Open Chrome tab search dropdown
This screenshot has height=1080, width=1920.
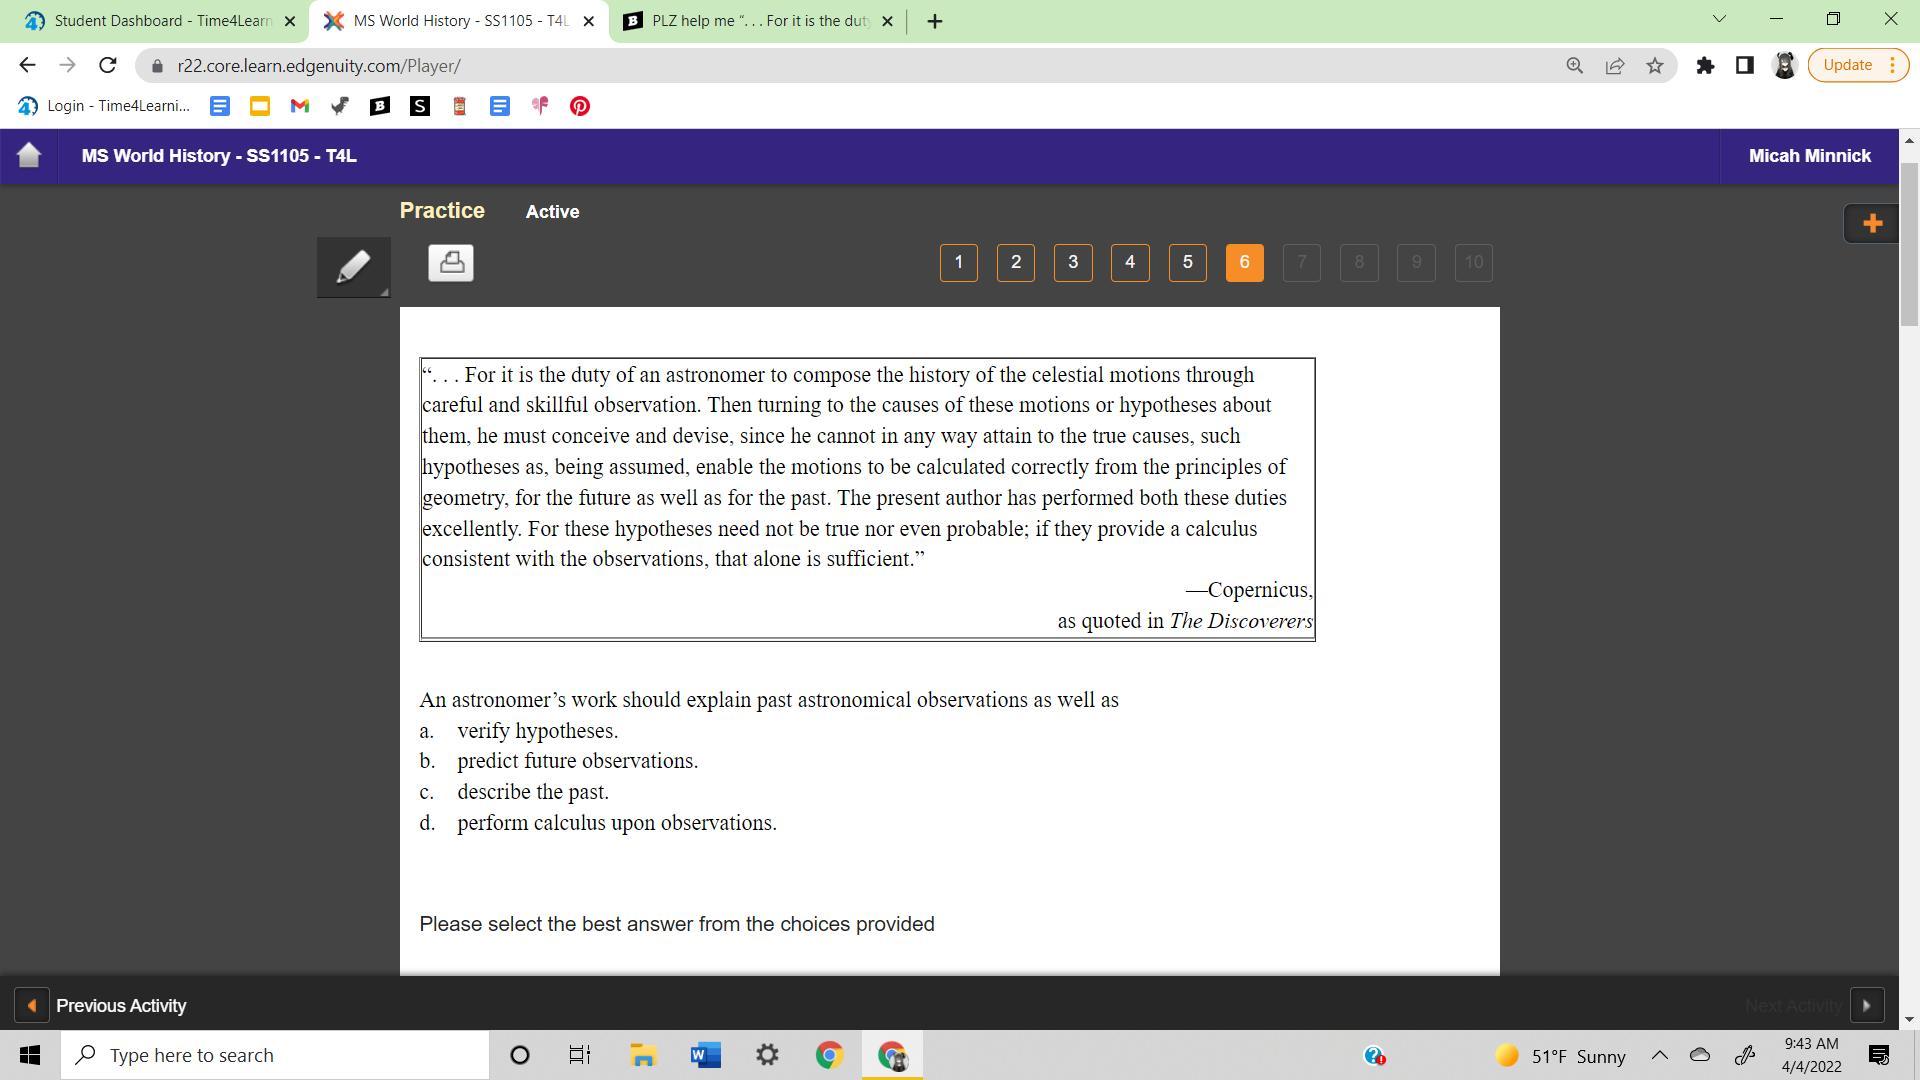pyautogui.click(x=1719, y=19)
